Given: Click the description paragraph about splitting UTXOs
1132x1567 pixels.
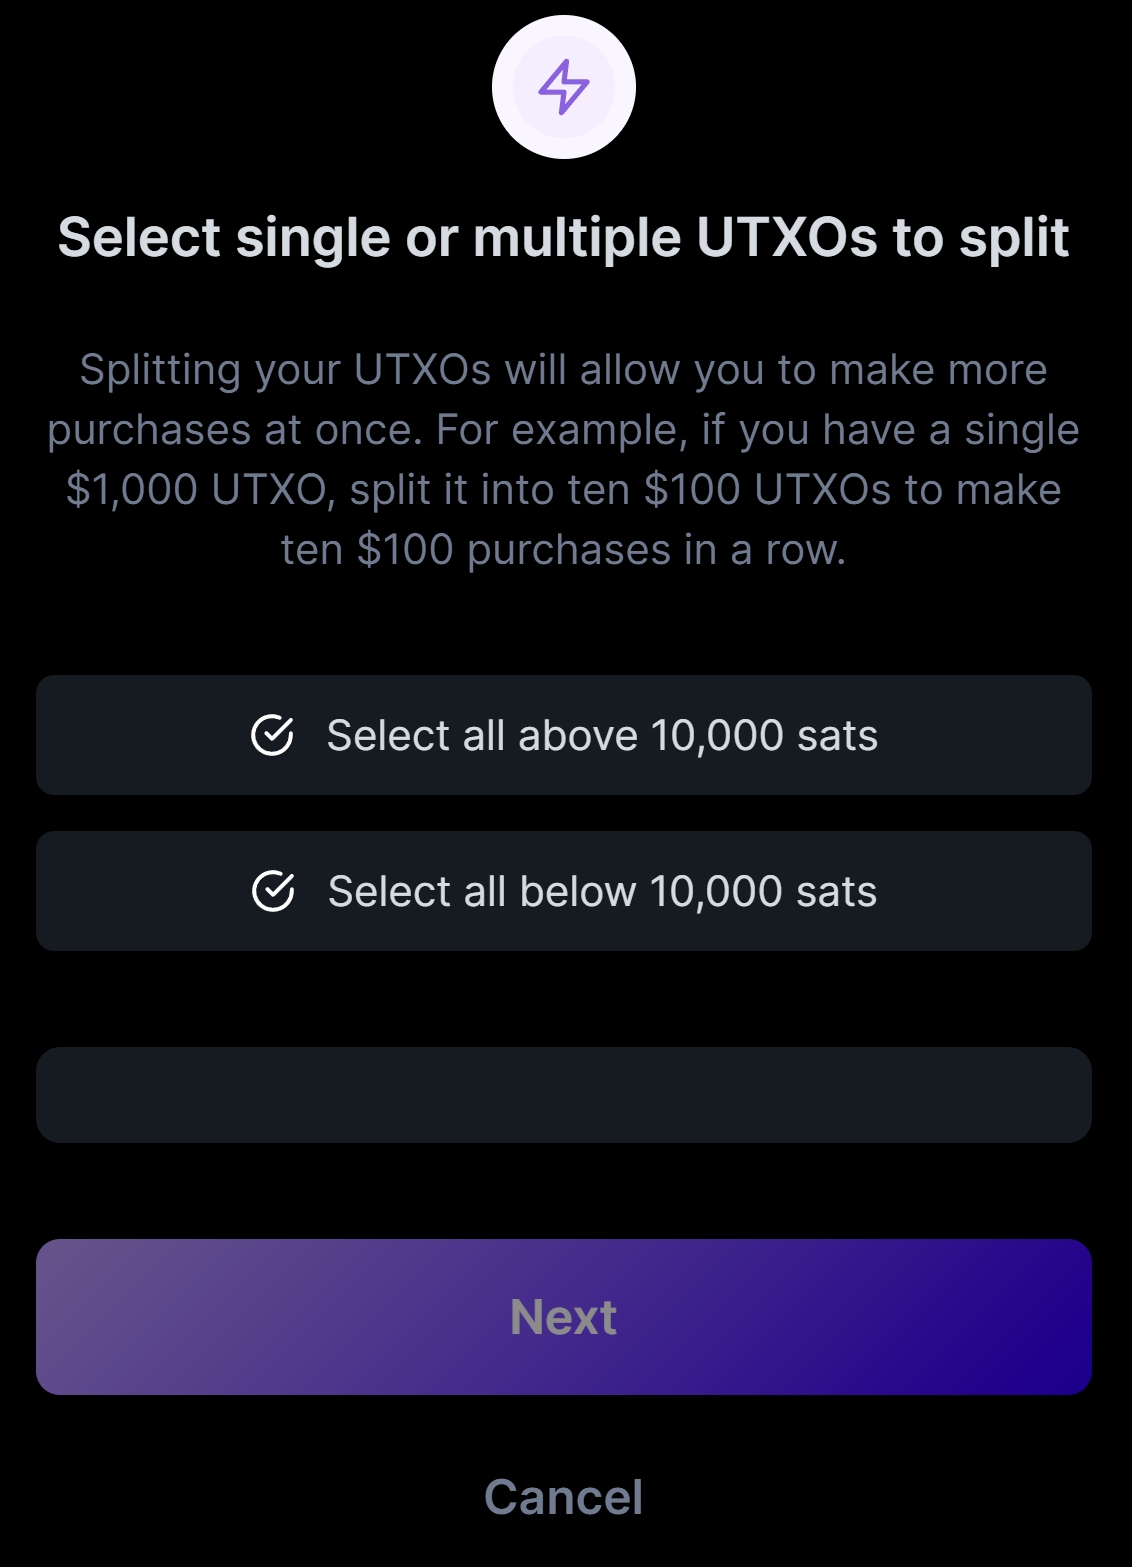Looking at the screenshot, I should pos(564,459).
